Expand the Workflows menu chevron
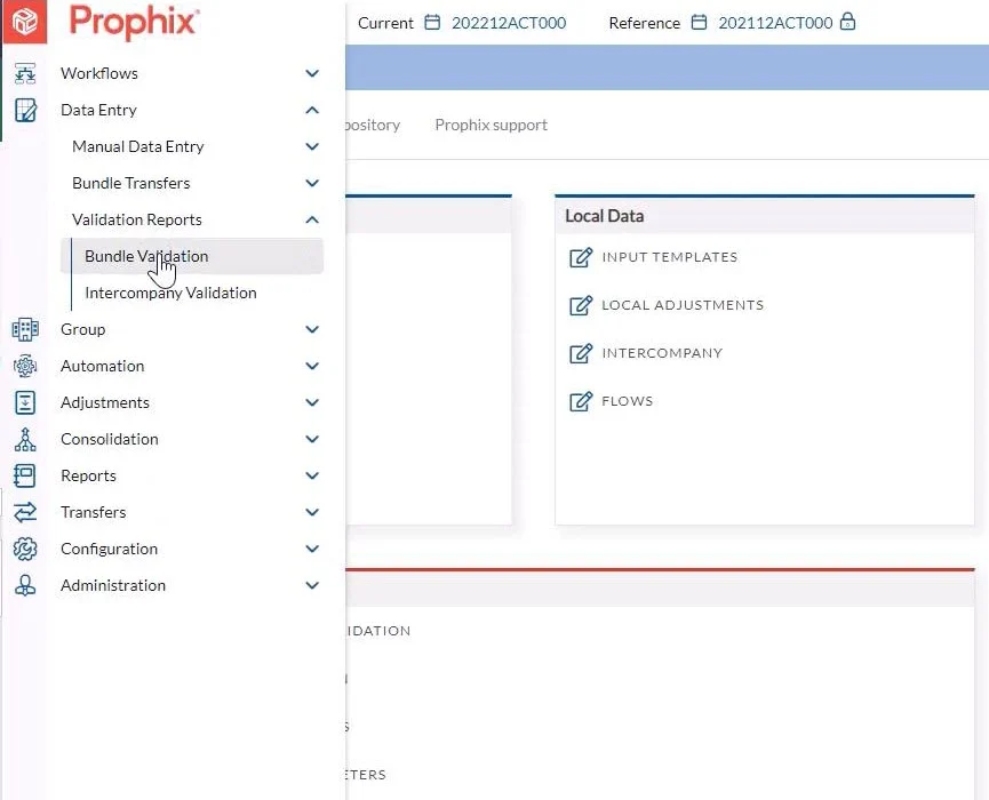 [312, 73]
